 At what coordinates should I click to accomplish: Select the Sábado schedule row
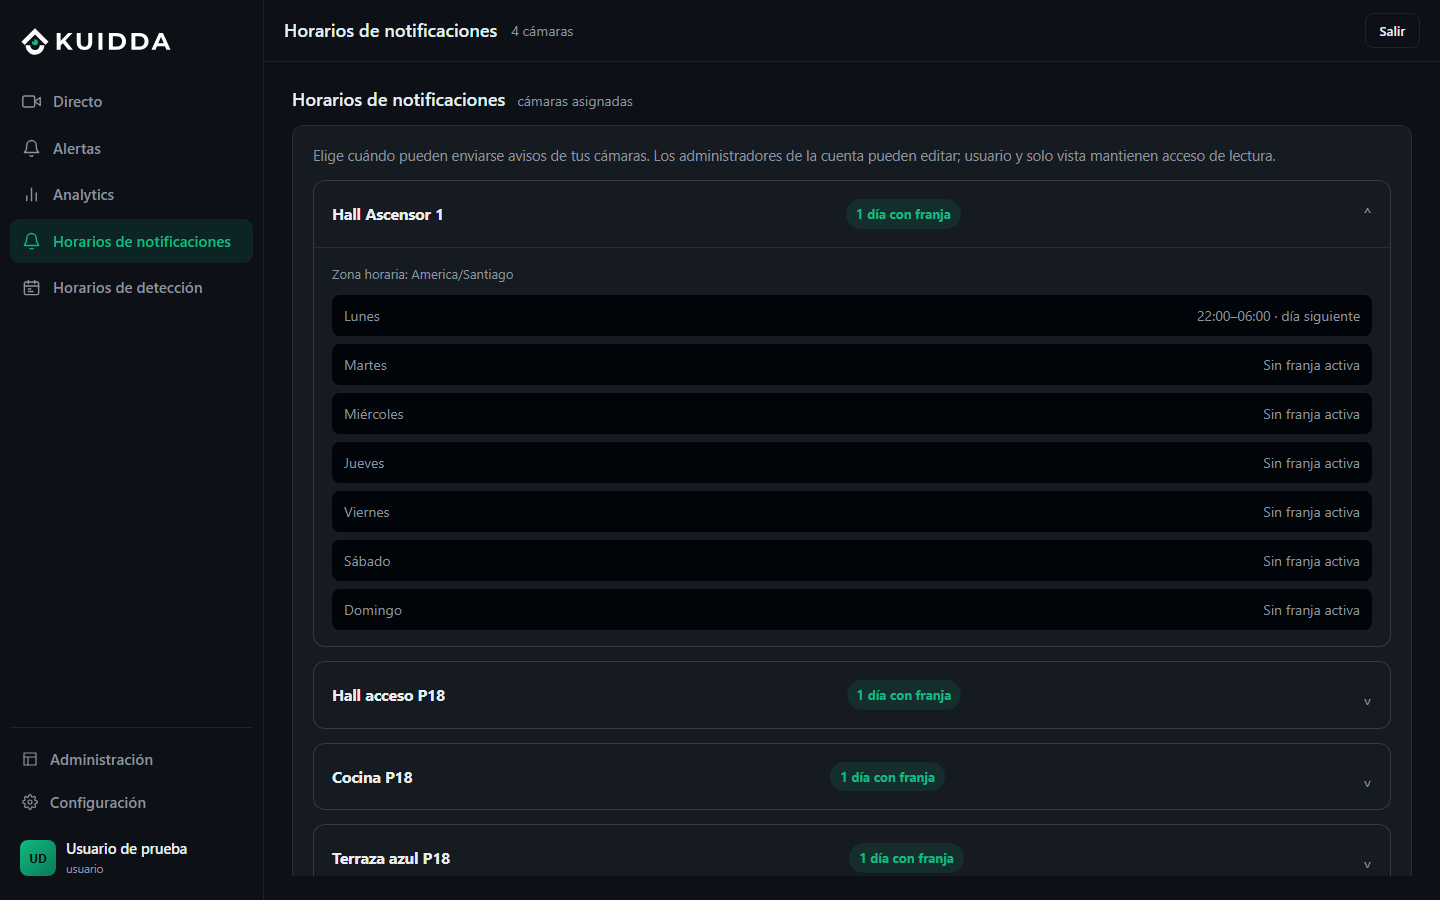coord(852,561)
